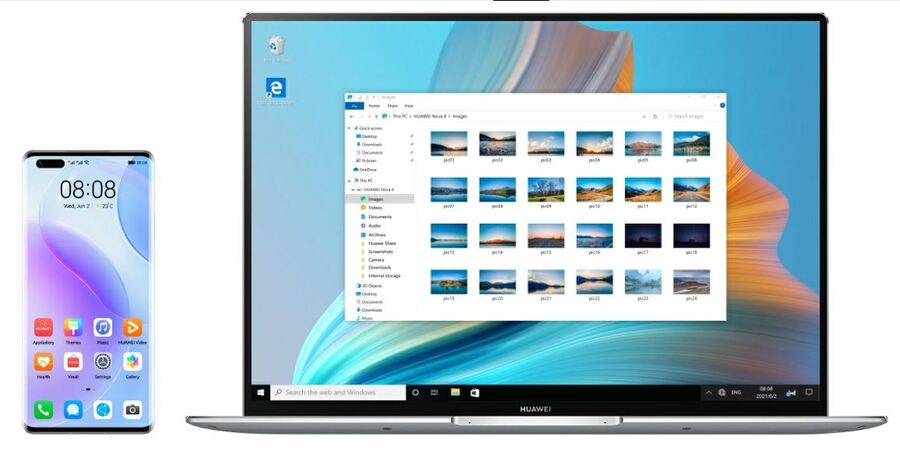Open the File menu in Explorer

(x=353, y=105)
